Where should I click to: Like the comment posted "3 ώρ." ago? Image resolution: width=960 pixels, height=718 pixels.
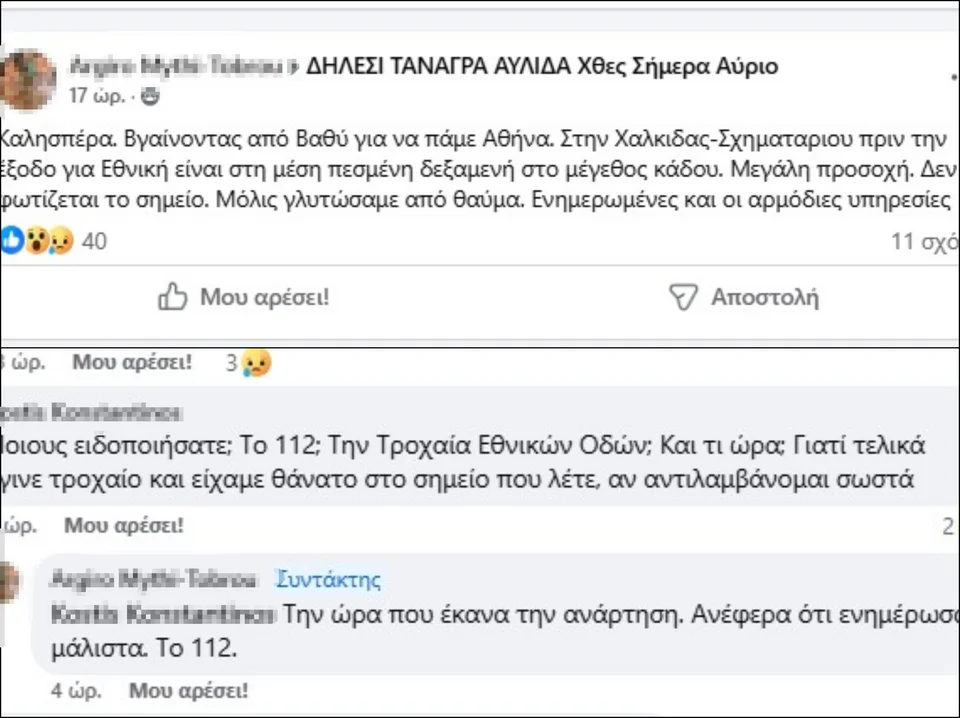point(132,363)
